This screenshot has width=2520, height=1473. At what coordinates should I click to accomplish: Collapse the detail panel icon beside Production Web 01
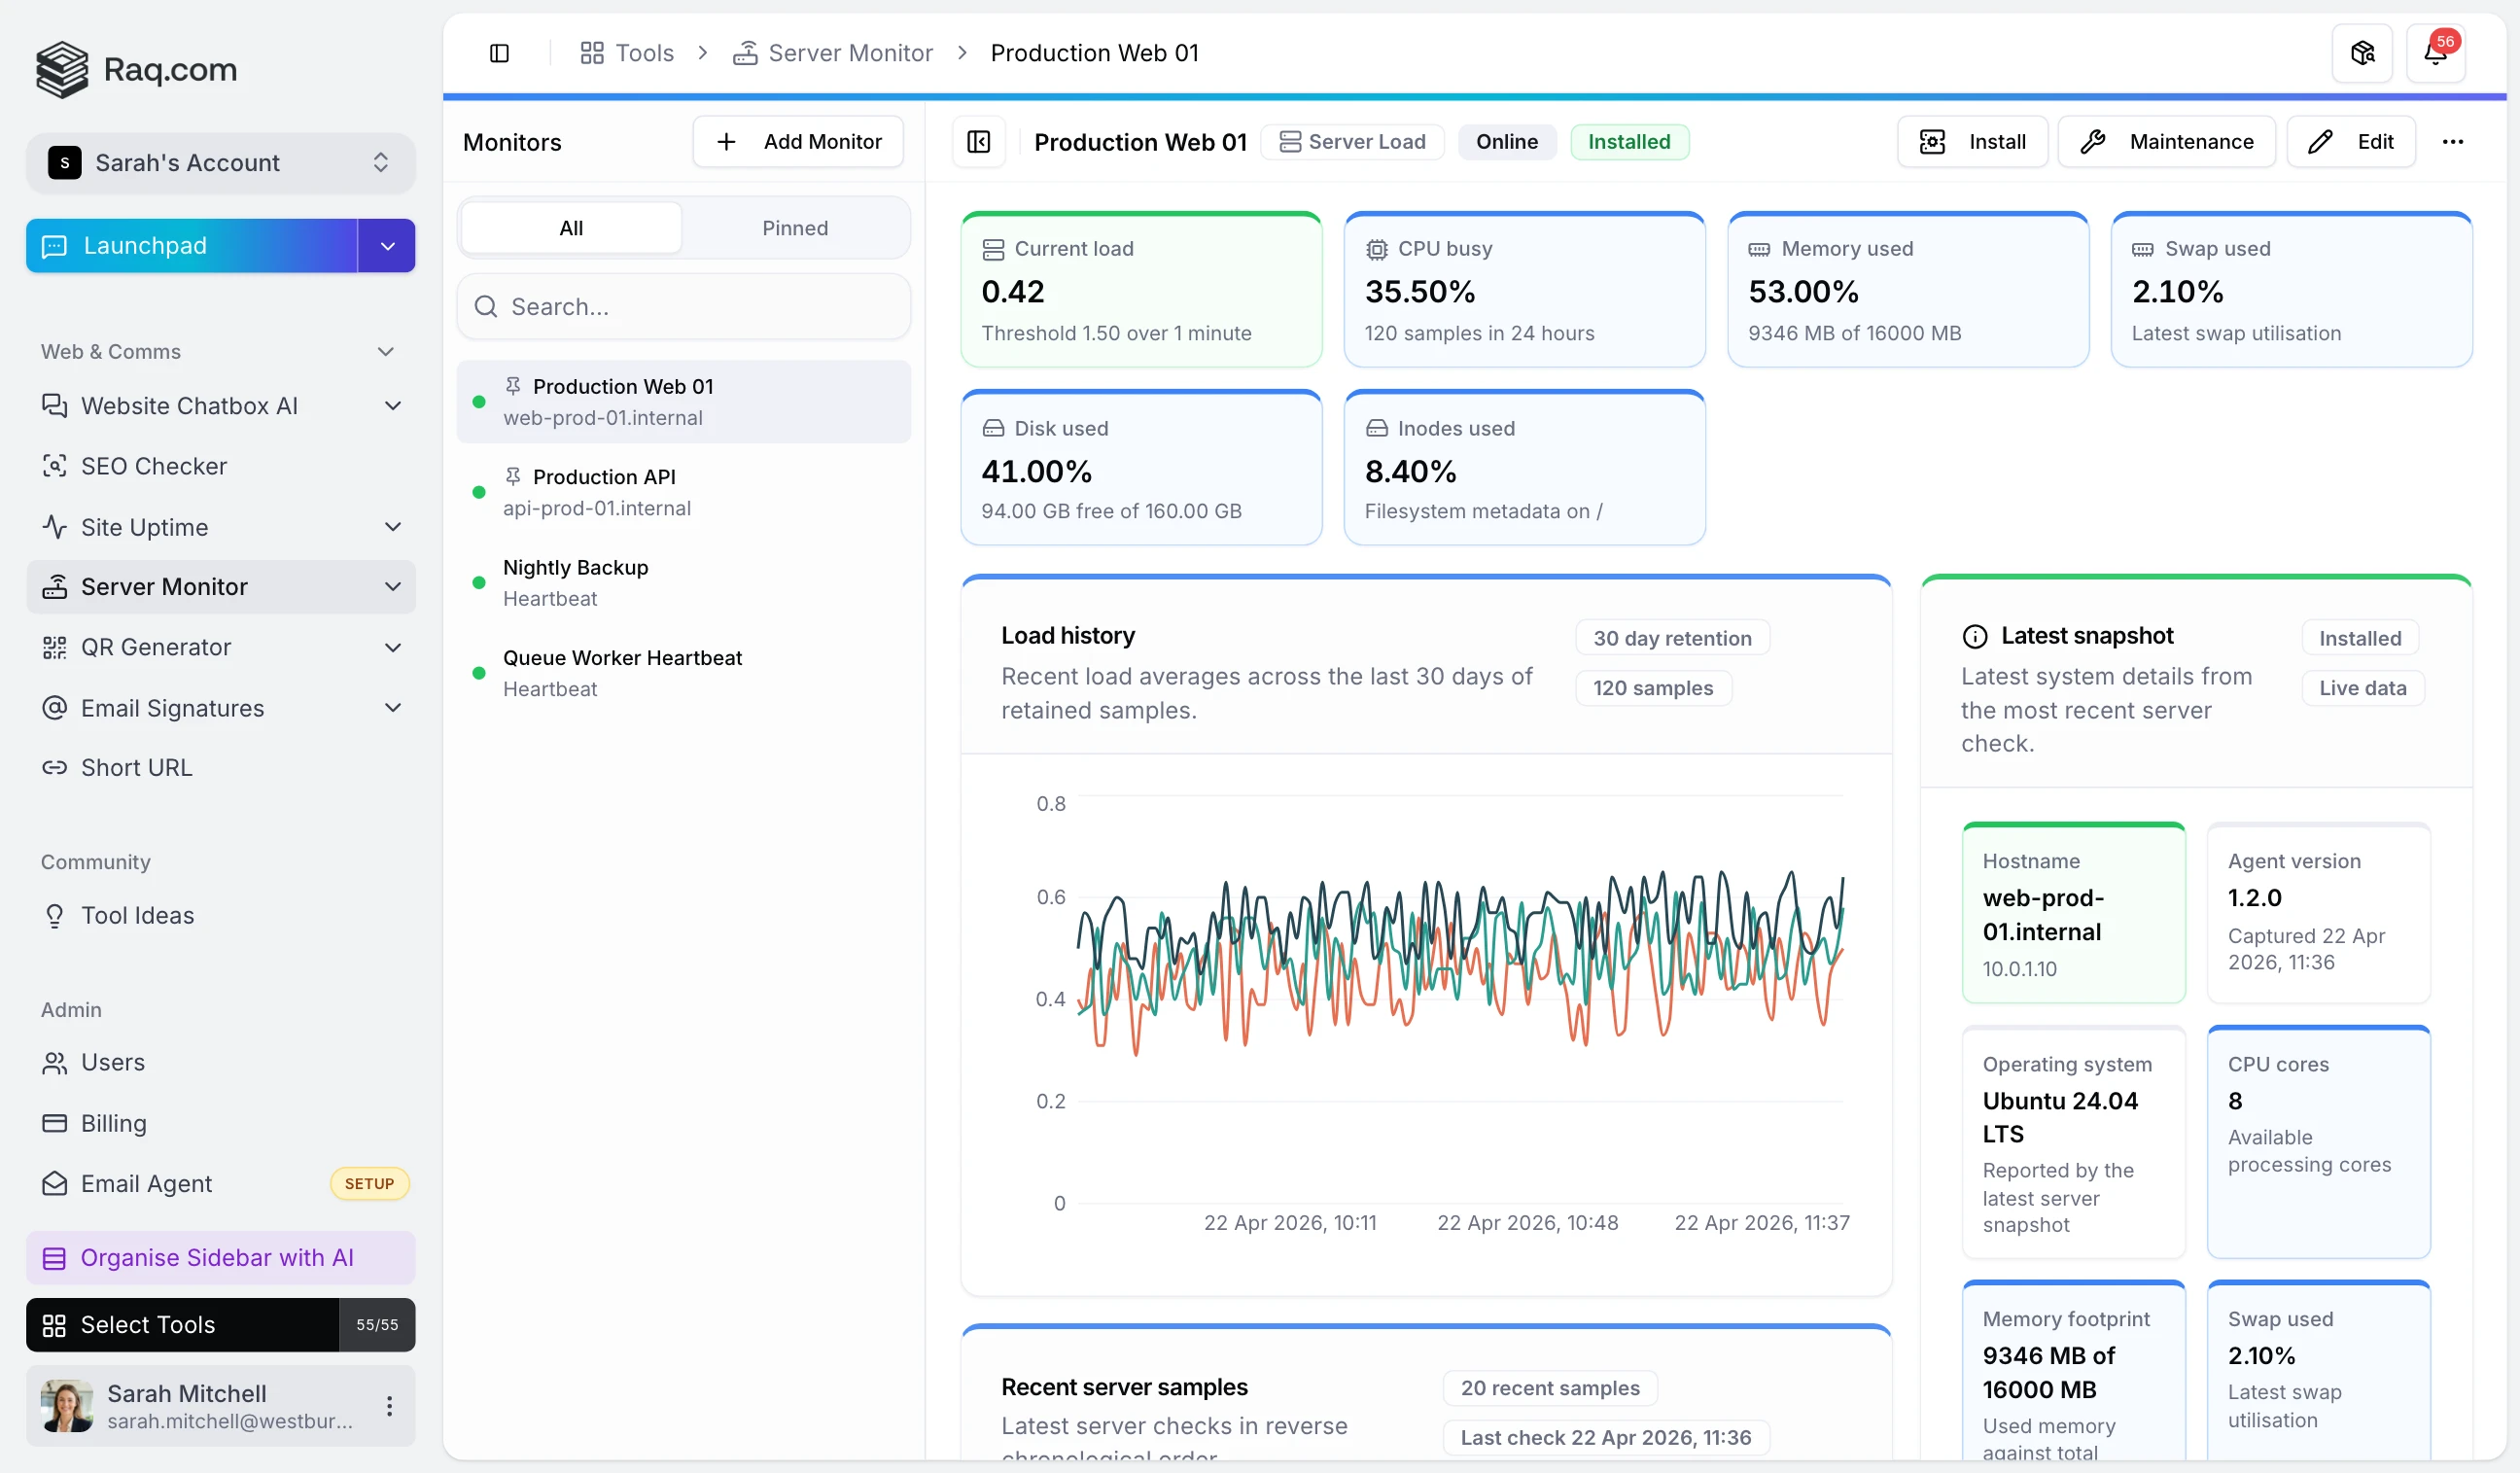point(978,141)
